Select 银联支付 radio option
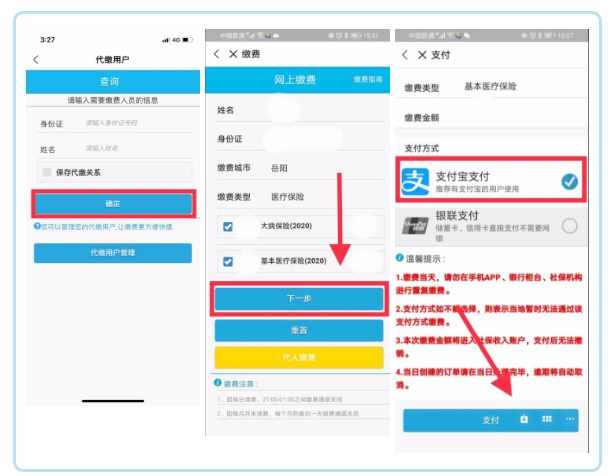Screen dimensions: 608x476 point(569,226)
